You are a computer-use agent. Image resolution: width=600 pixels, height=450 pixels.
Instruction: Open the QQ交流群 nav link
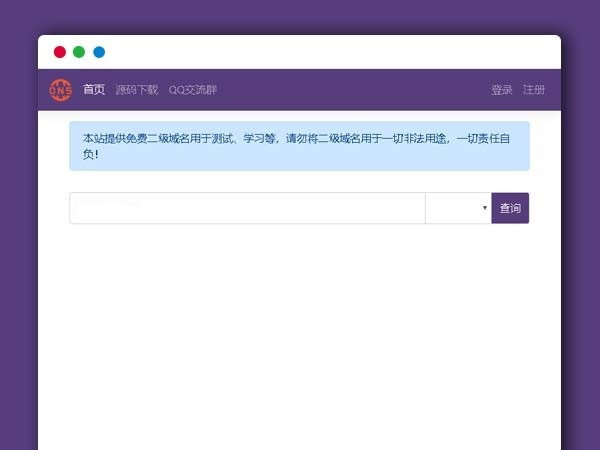[x=193, y=90]
